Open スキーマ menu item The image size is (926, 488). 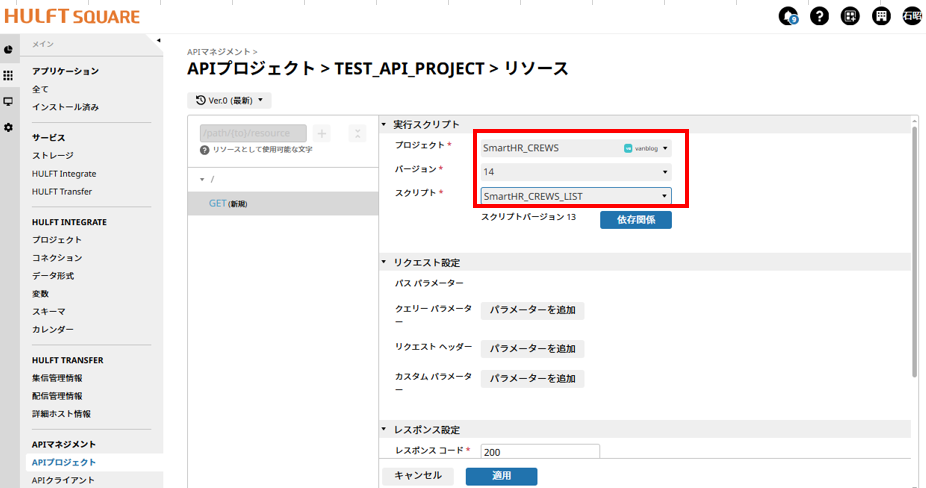48,311
